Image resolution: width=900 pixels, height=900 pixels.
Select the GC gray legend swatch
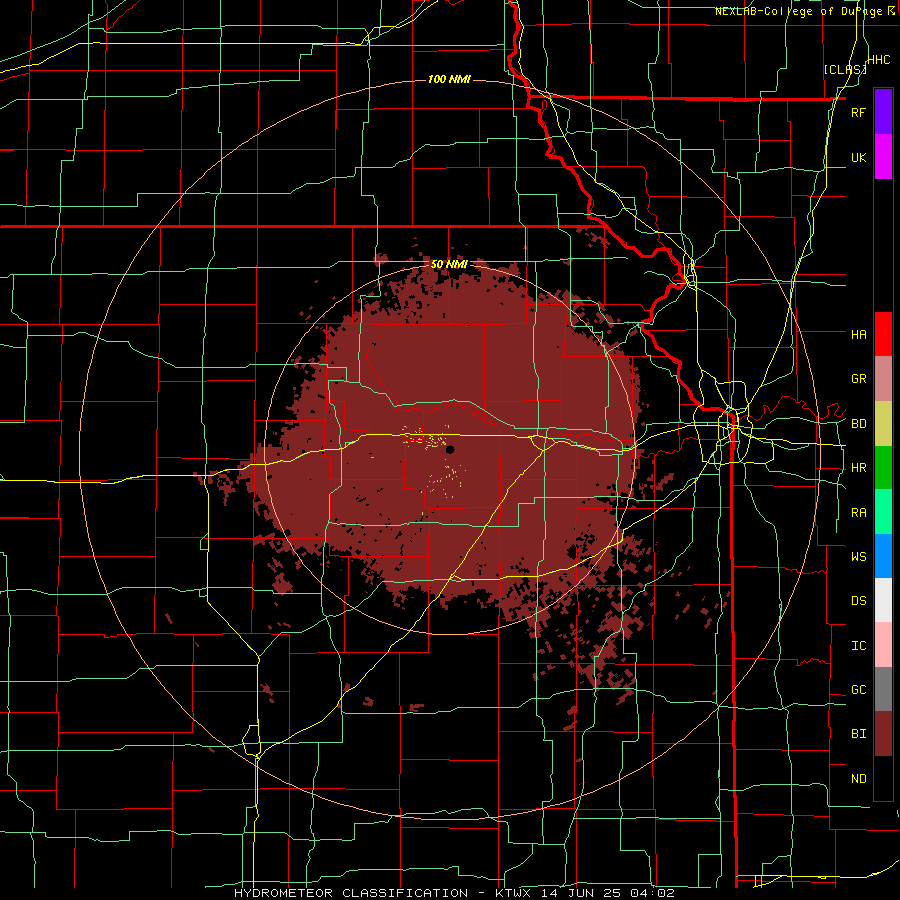point(883,689)
